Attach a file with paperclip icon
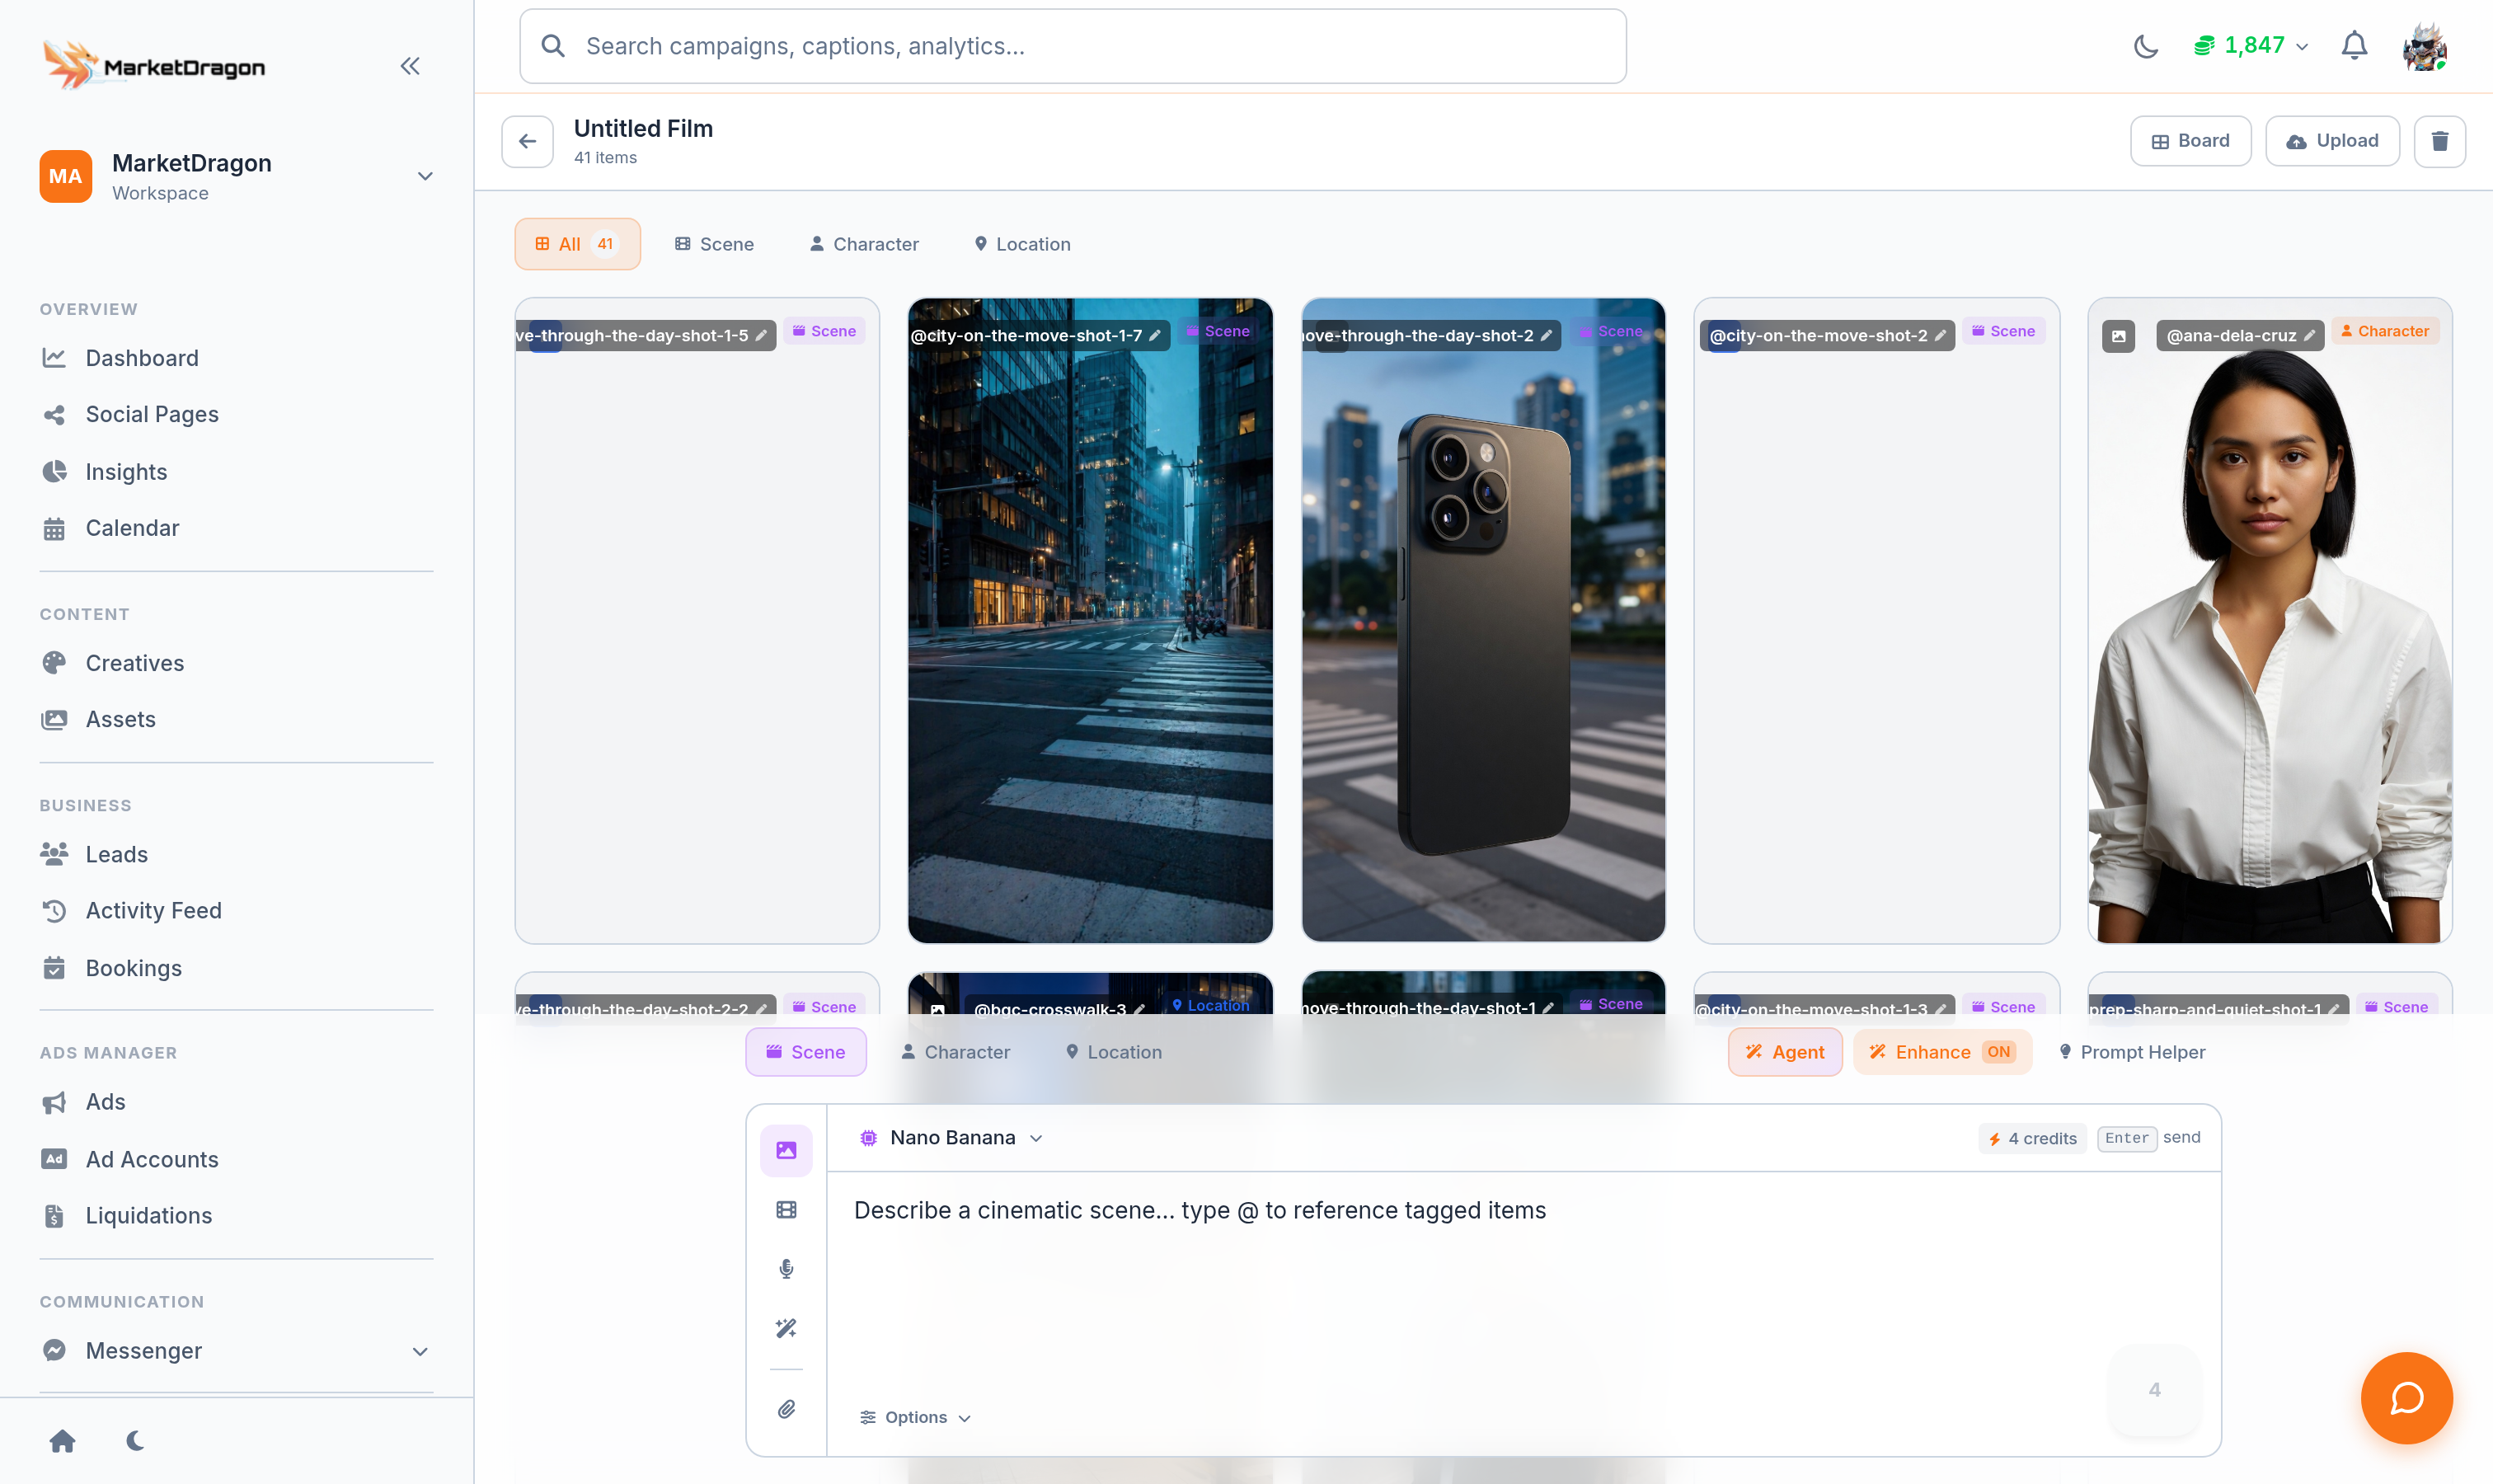 [x=786, y=1409]
